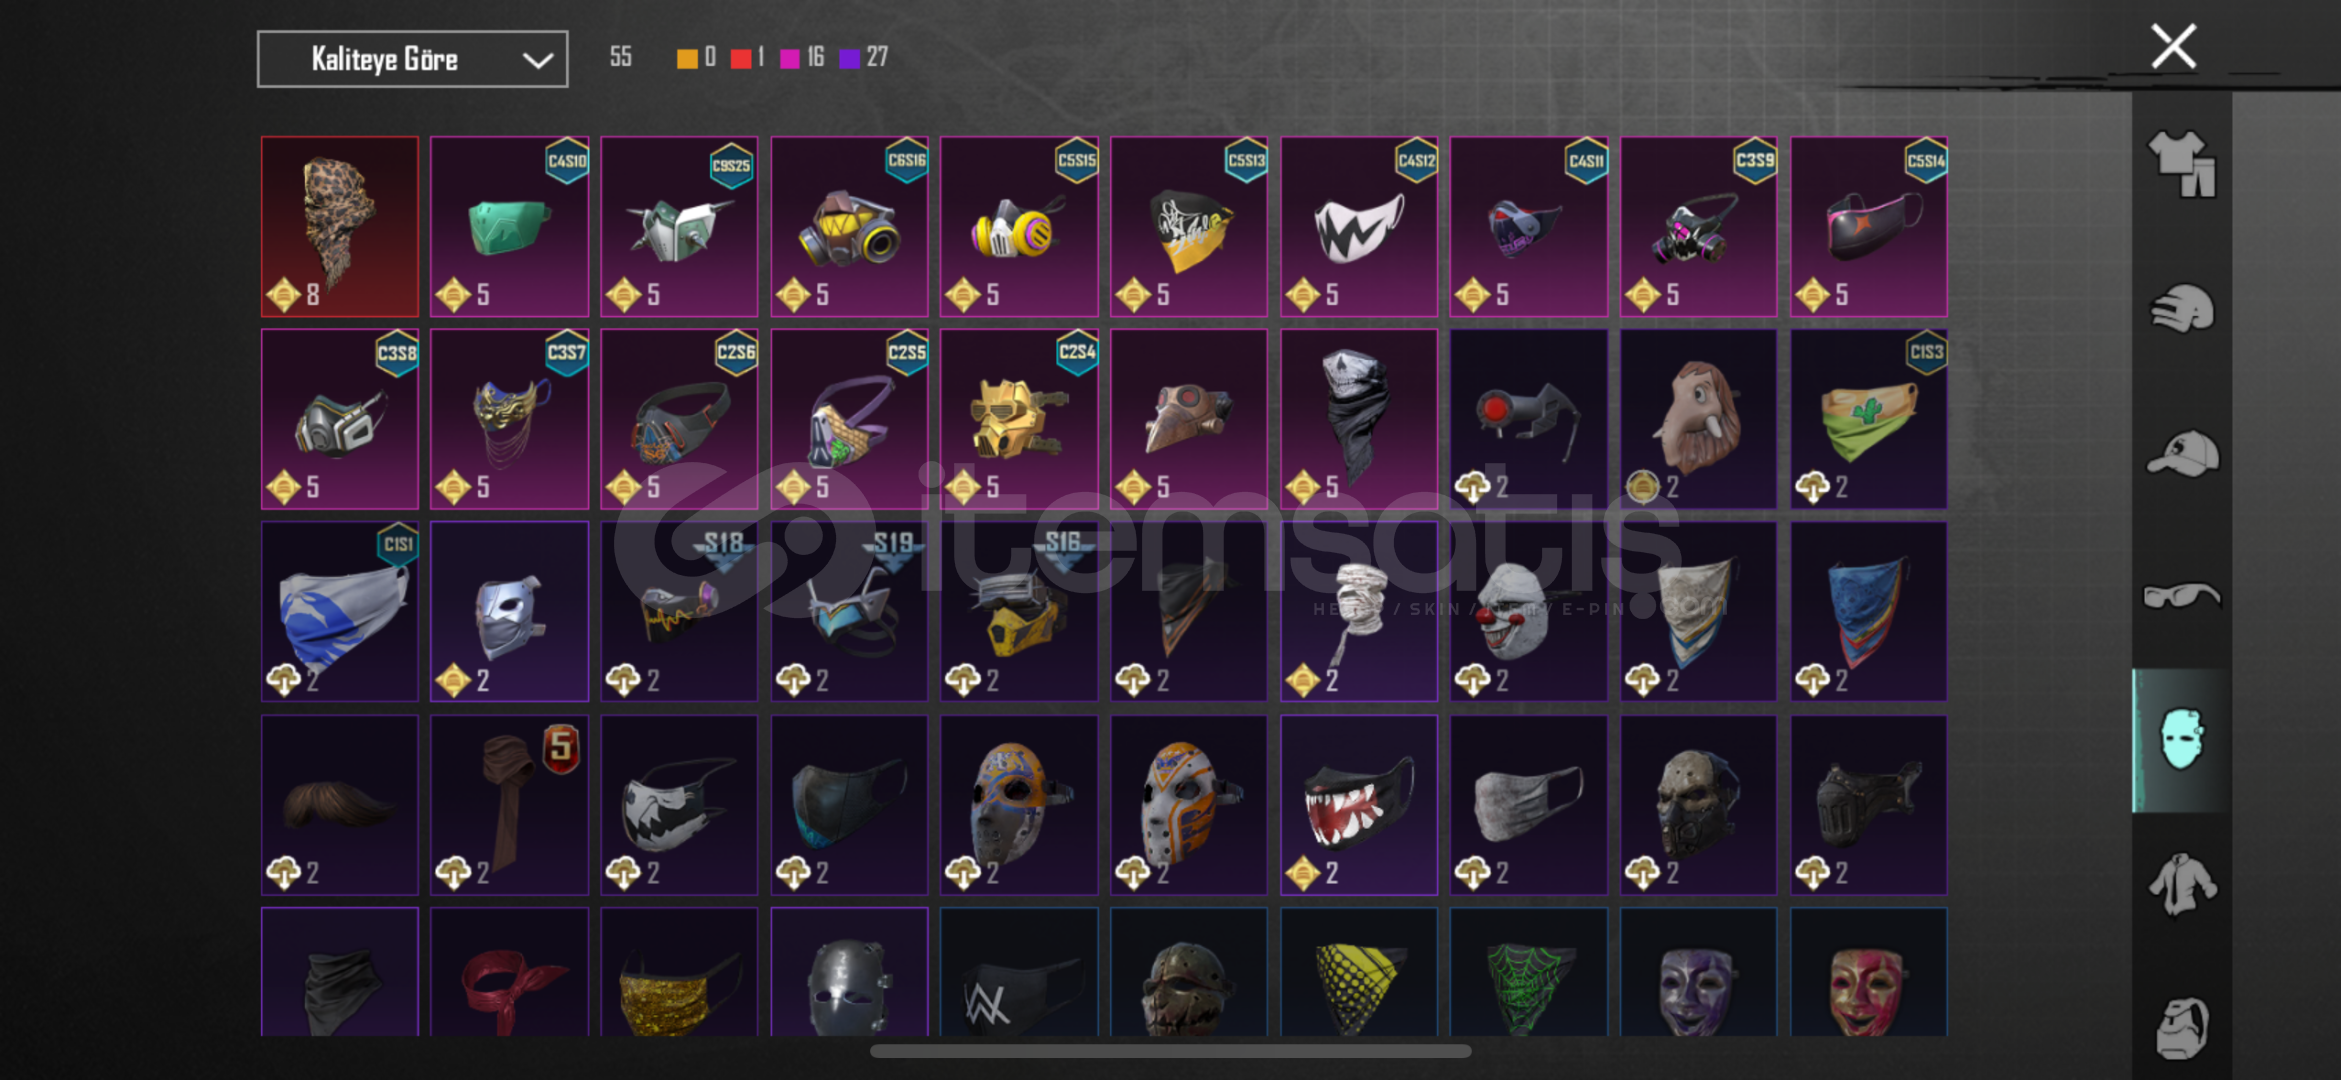The image size is (2341, 1080).
Task: Select the plague doctor beak mask
Action: [x=1189, y=419]
